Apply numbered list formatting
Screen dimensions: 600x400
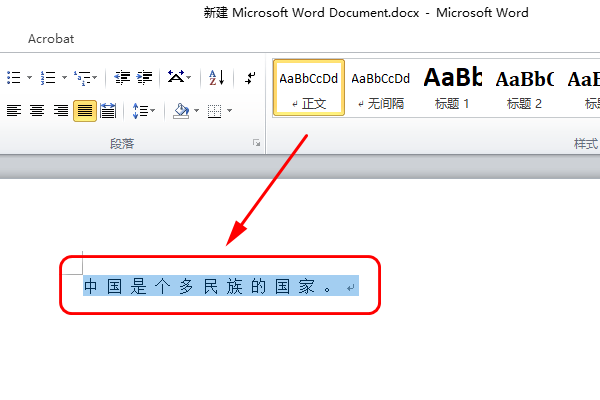48,78
